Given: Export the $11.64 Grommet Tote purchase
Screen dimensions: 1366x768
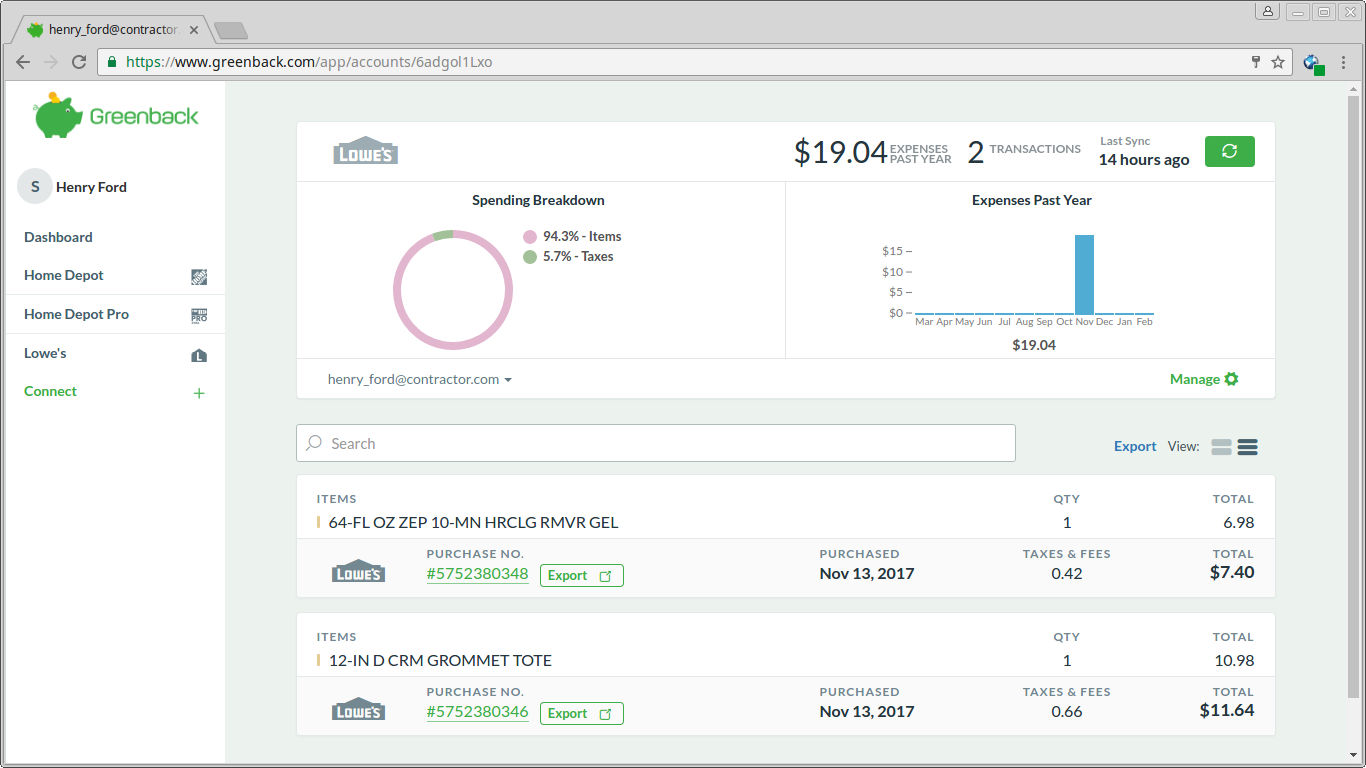Looking at the screenshot, I should click(x=581, y=713).
